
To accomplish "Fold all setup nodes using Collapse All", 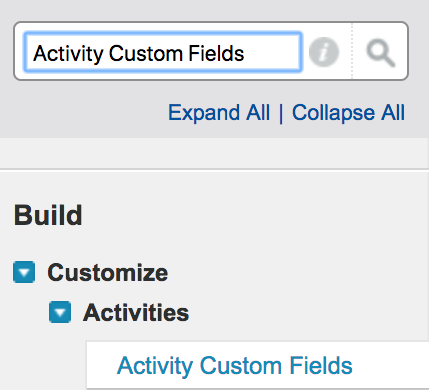I will click(x=348, y=112).
